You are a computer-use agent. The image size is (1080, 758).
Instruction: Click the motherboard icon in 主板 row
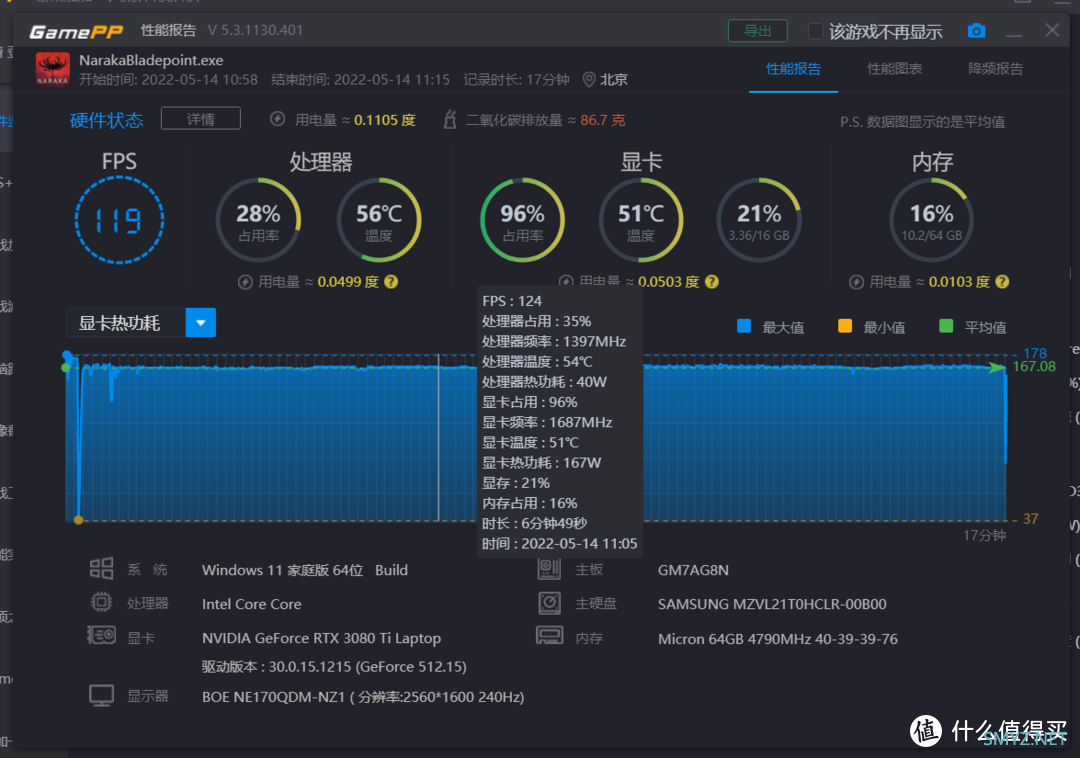[550, 569]
